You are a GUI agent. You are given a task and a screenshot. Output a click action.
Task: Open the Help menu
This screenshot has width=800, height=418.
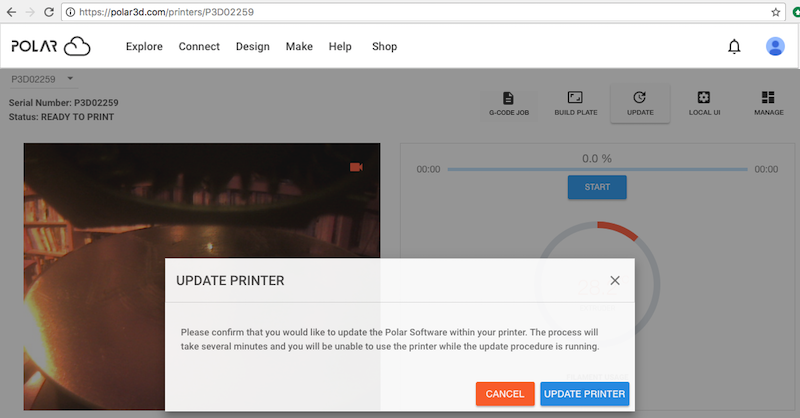[340, 46]
